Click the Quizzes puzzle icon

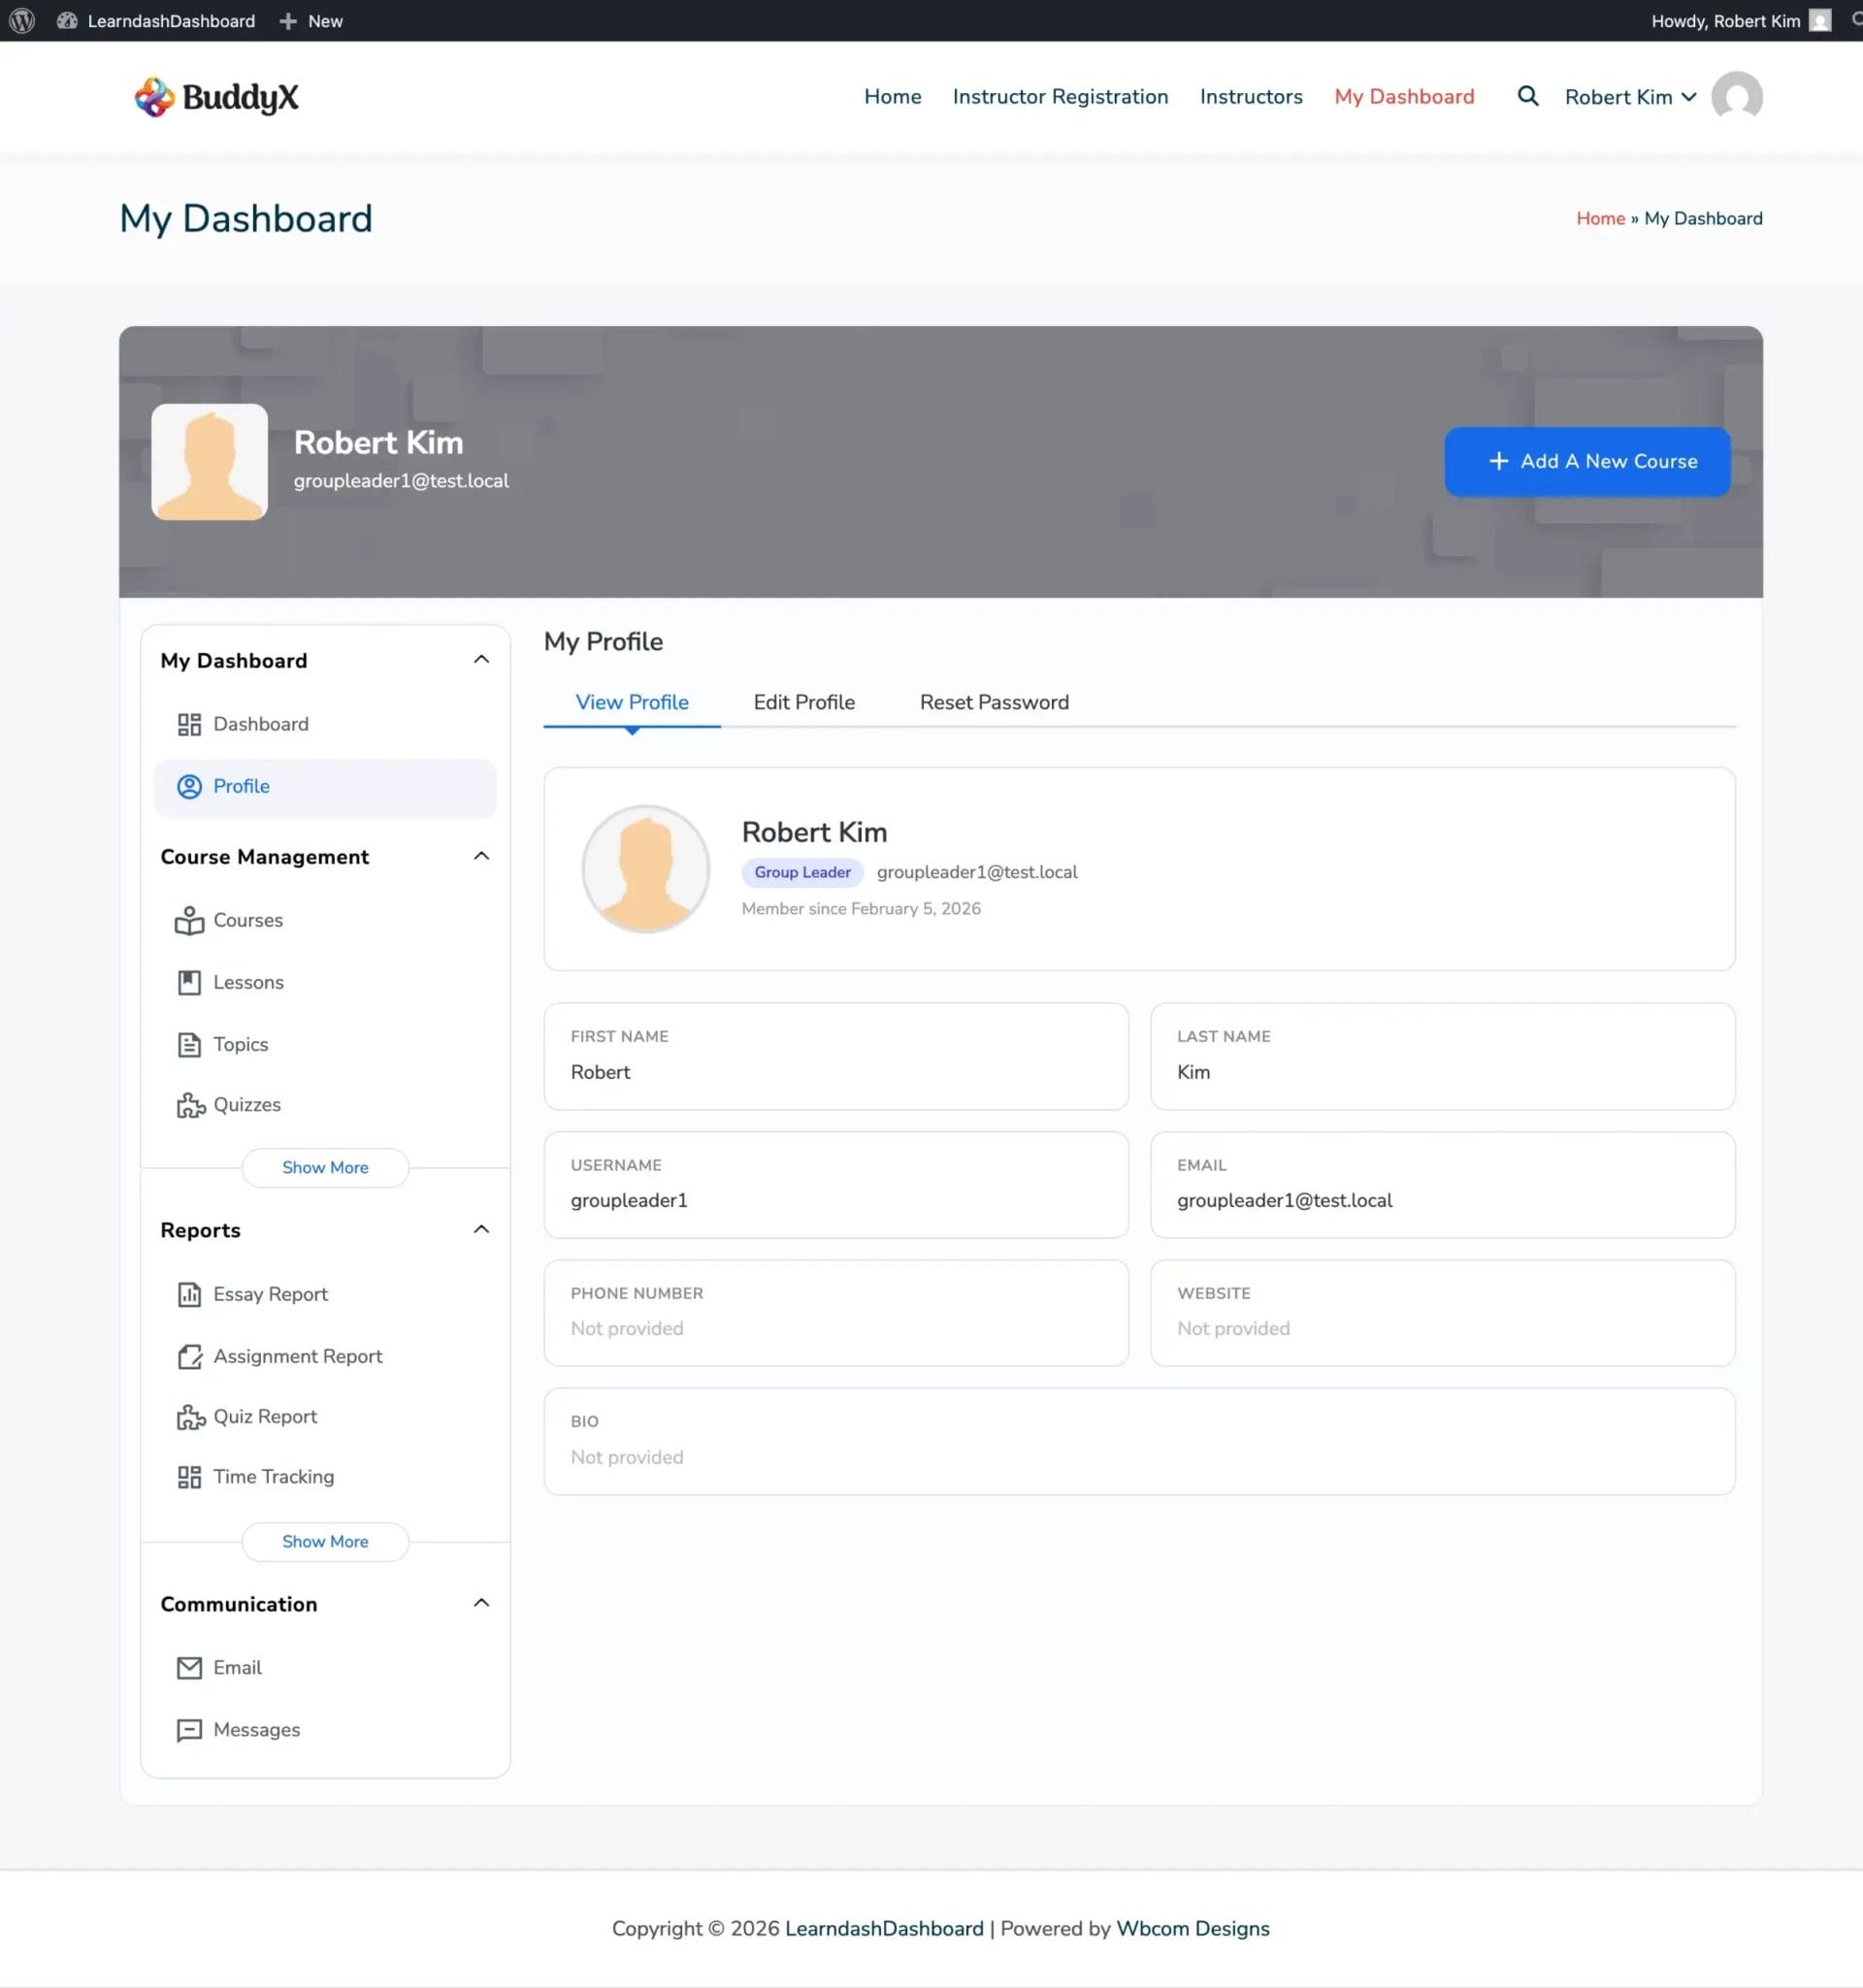190,1105
